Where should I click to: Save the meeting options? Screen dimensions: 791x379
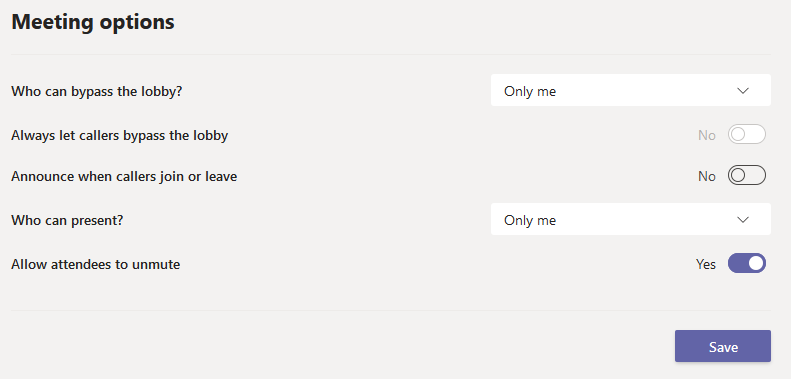point(723,346)
